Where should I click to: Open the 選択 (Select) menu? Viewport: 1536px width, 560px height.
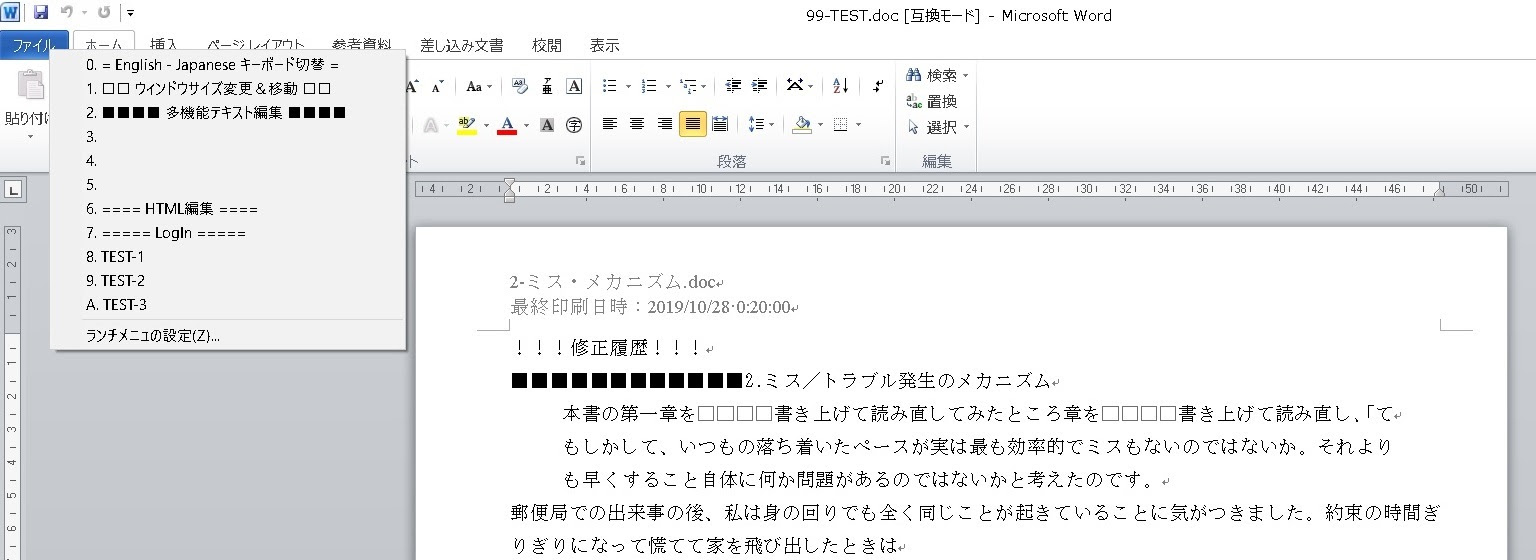(x=937, y=127)
